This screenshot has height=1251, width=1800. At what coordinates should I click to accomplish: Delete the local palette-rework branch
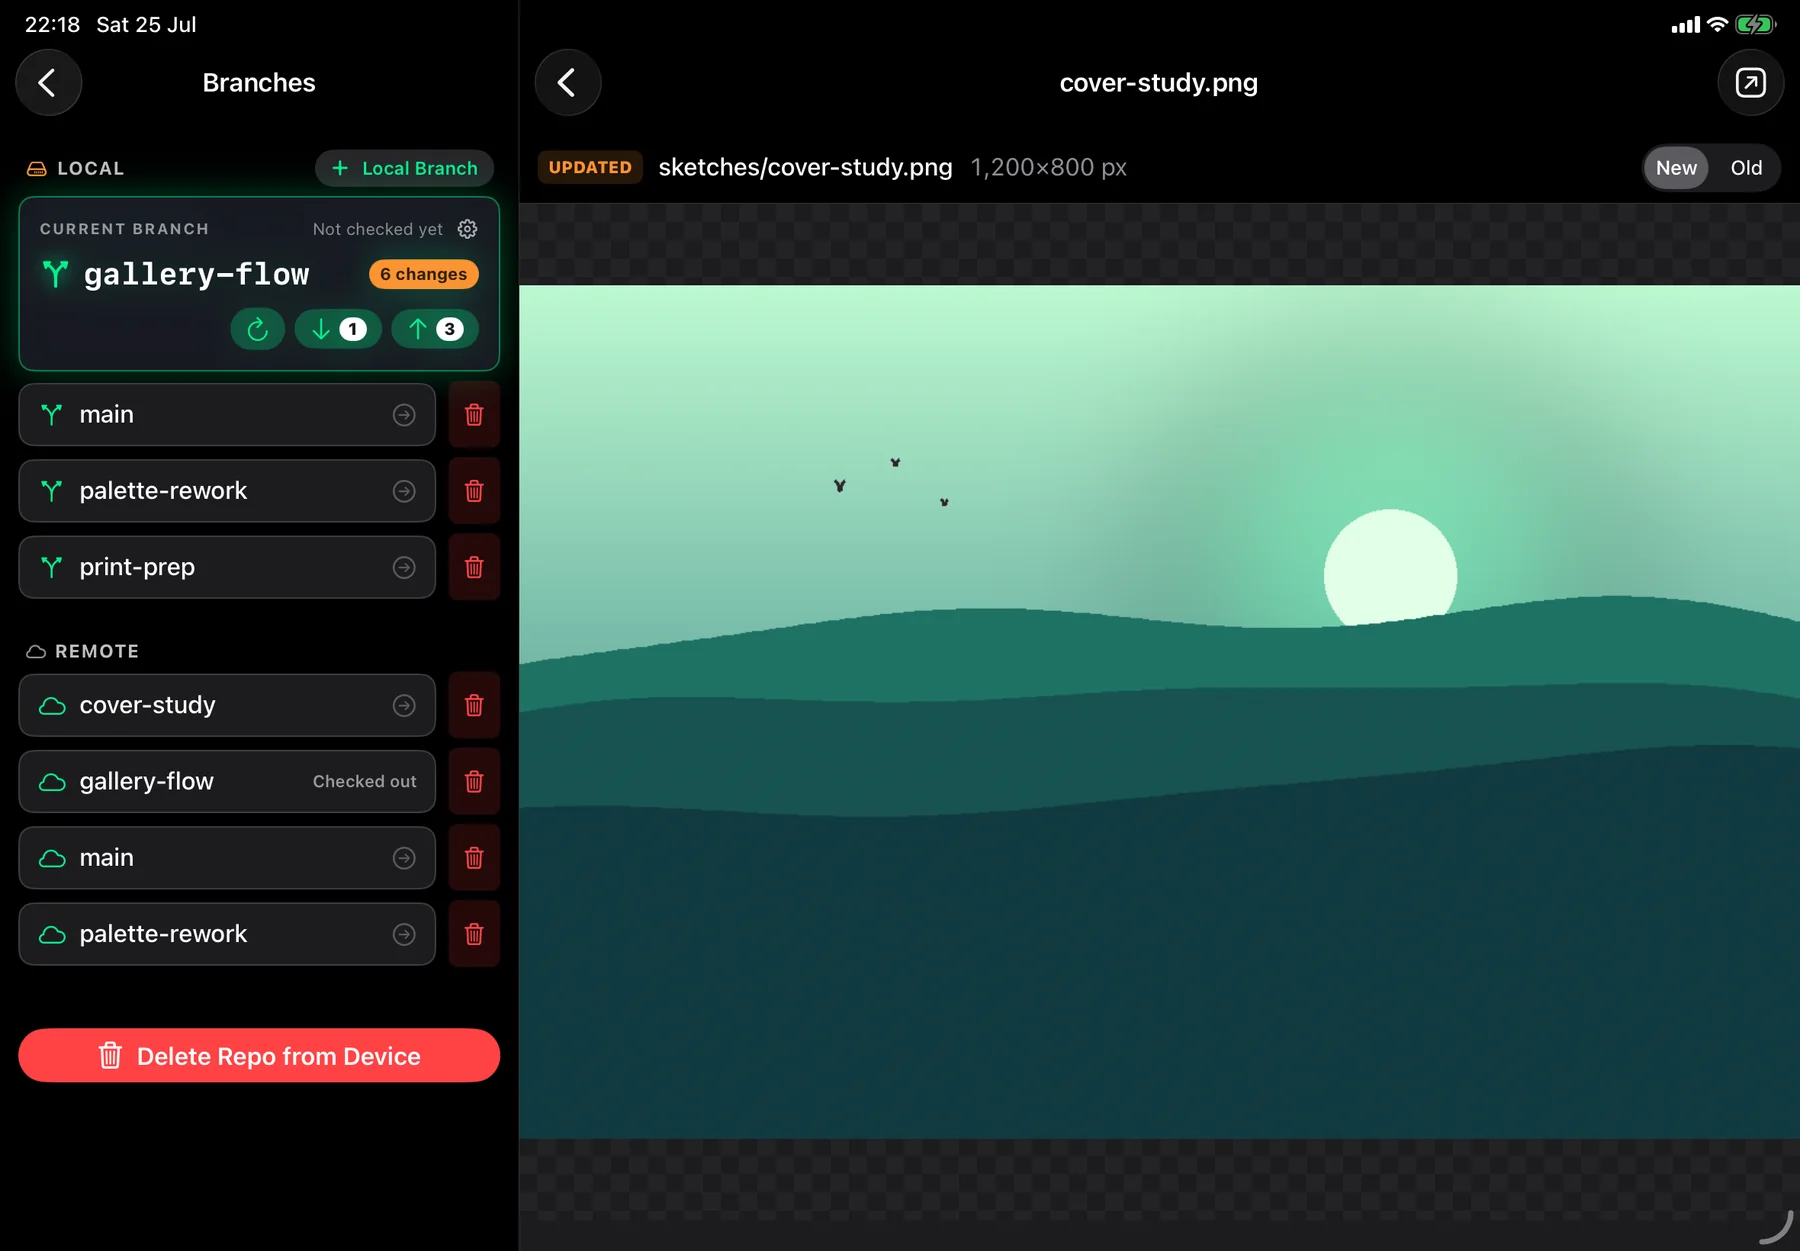474,491
